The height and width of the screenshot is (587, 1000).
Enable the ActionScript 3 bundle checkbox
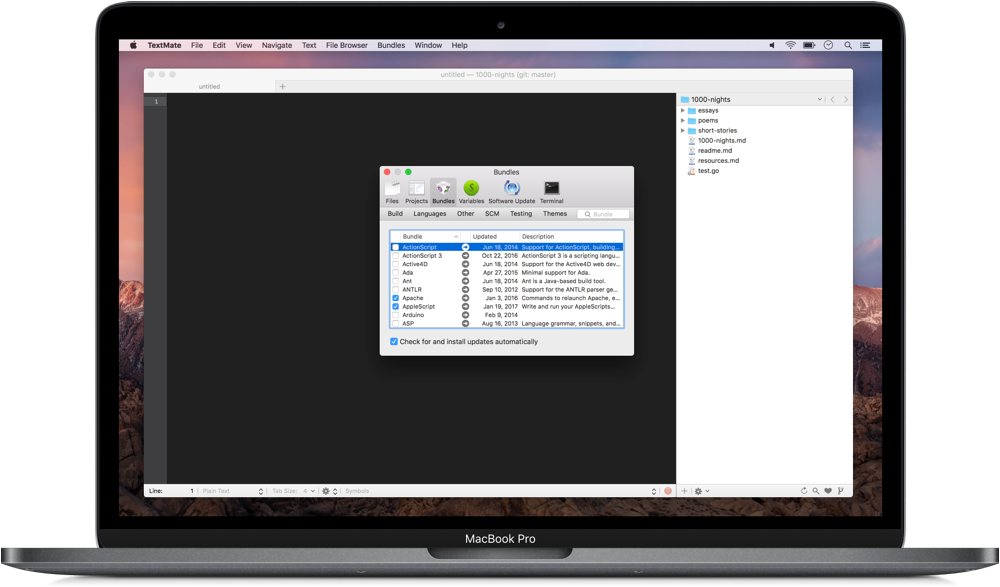[395, 256]
